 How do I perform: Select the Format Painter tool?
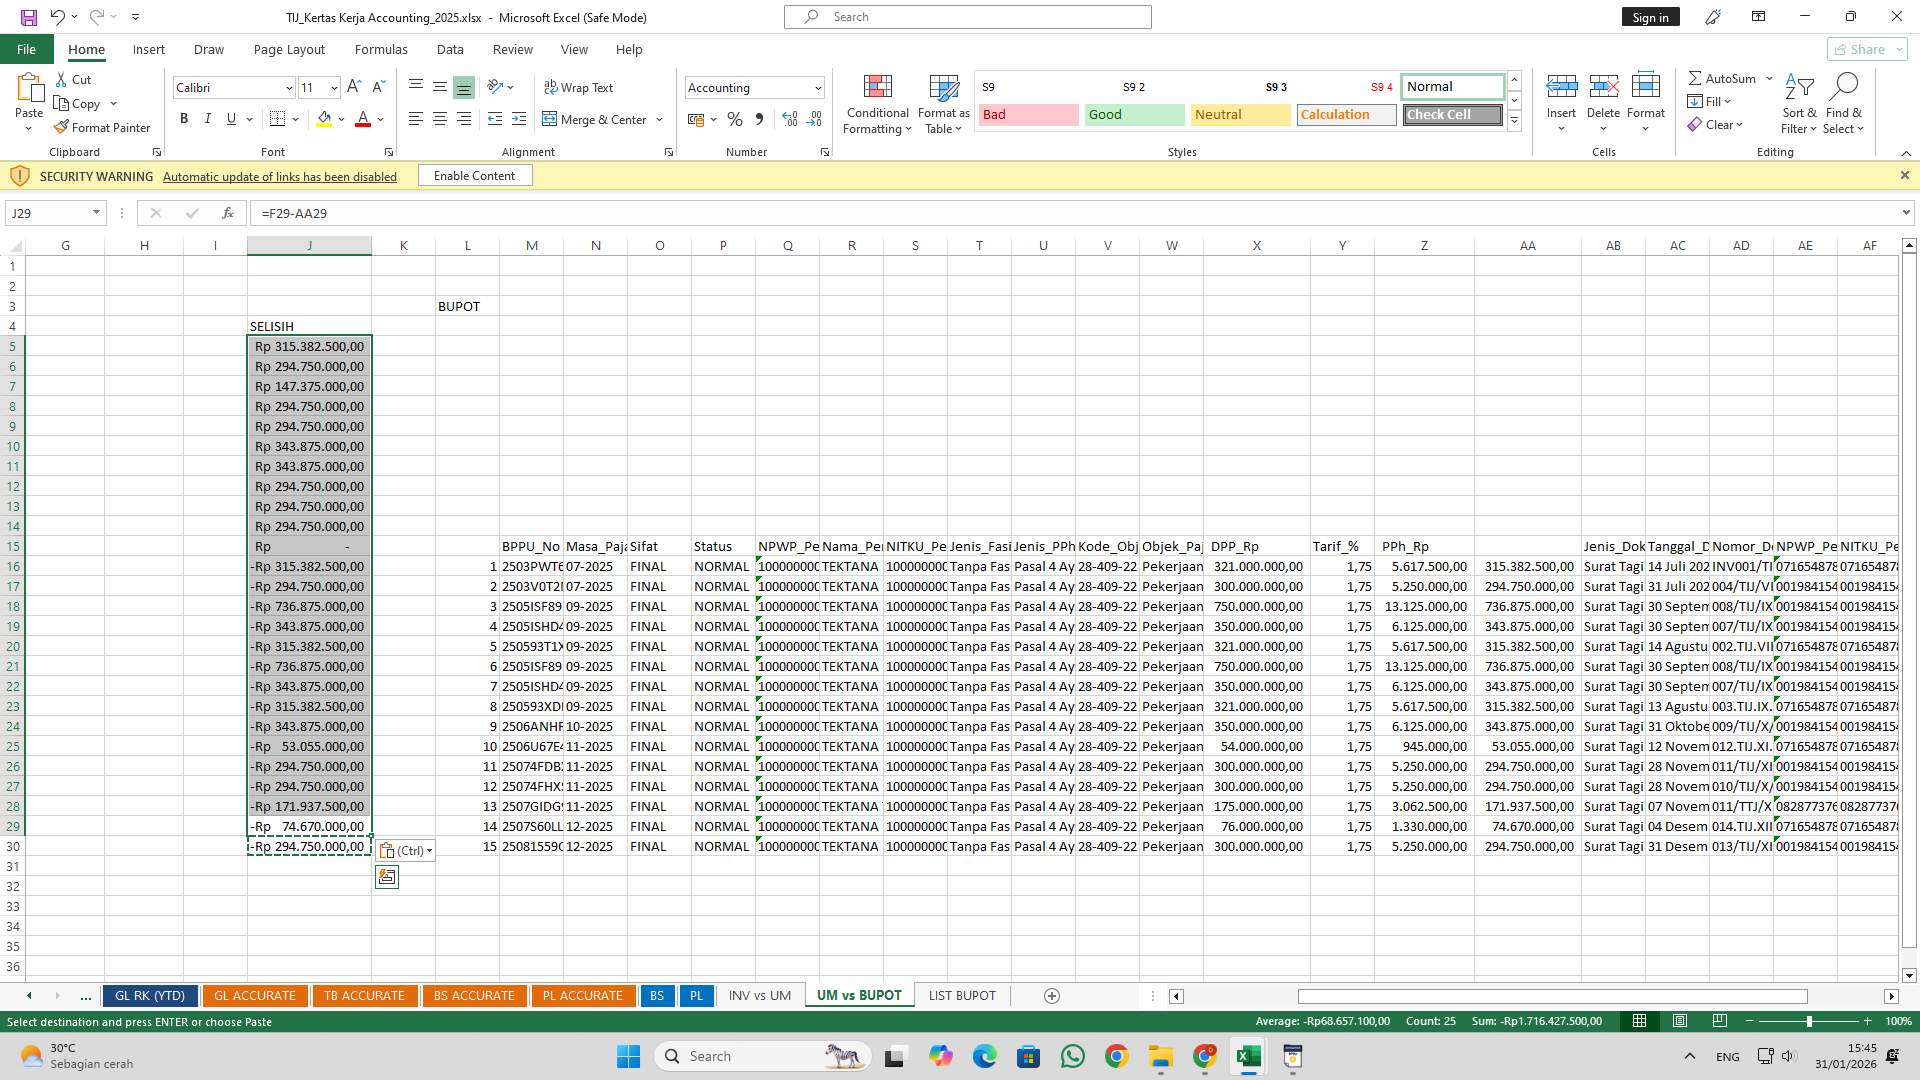point(103,127)
